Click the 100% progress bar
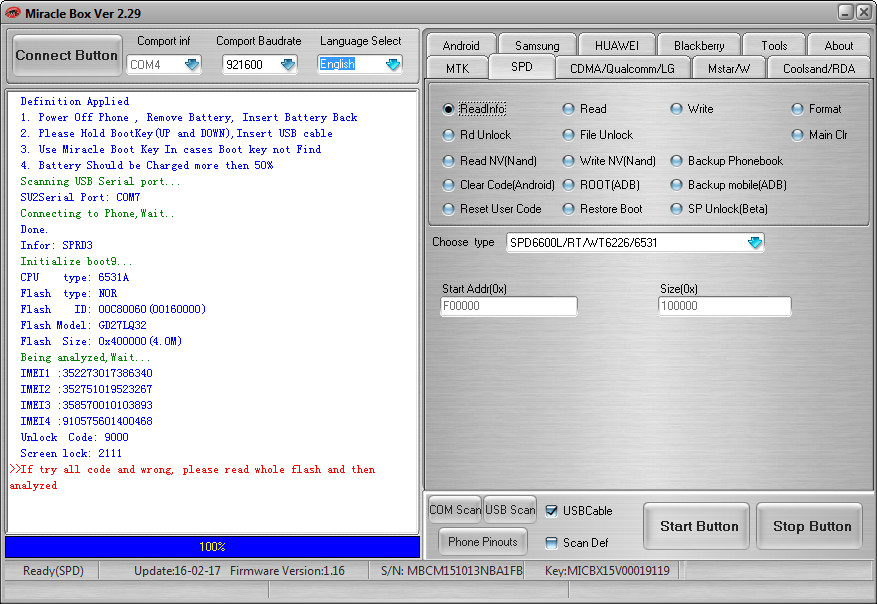Screen dimensions: 877x604 click(213, 546)
